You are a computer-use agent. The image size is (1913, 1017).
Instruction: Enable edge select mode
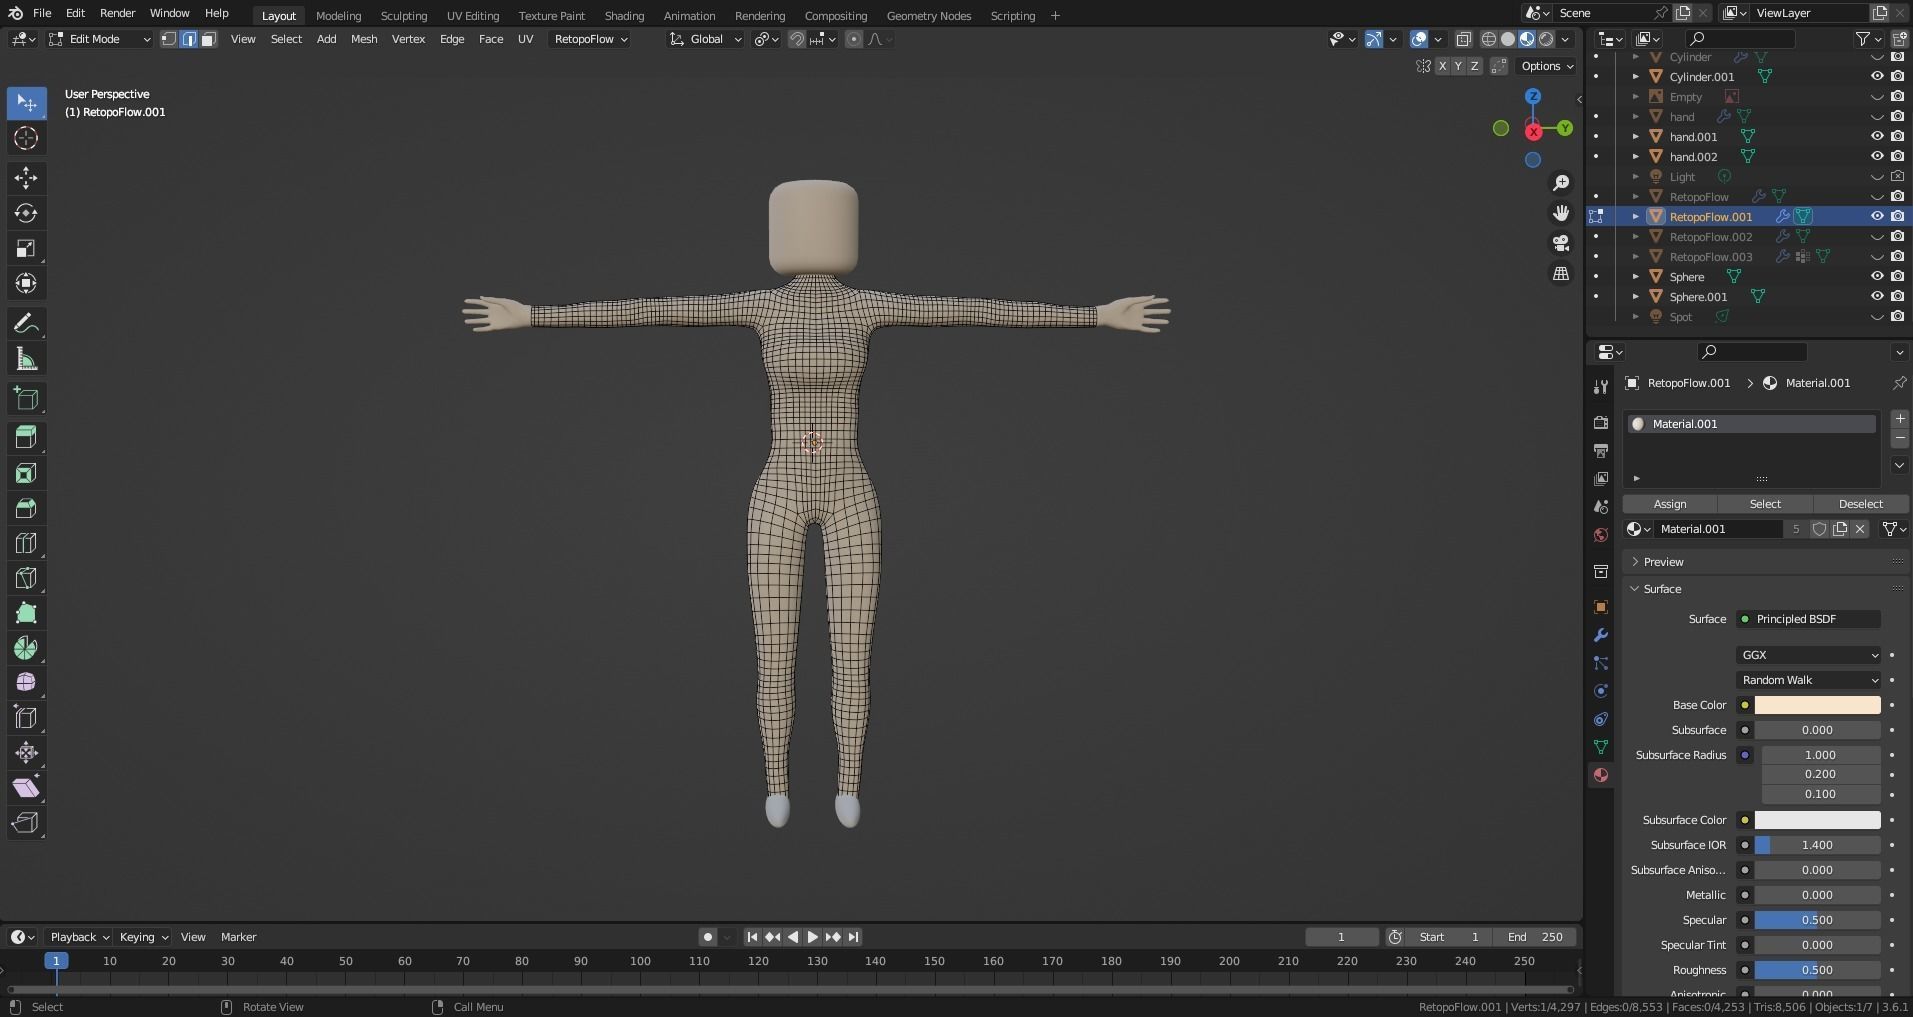click(189, 39)
